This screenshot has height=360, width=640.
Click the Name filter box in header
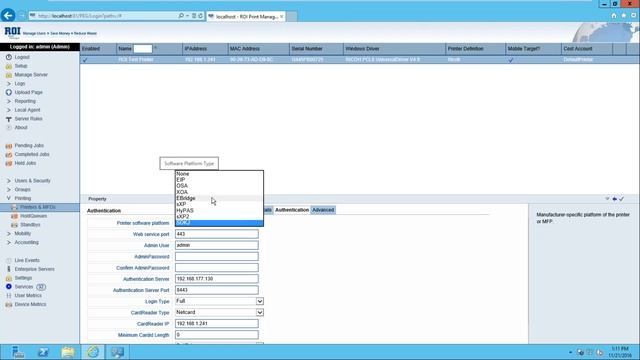(143, 49)
